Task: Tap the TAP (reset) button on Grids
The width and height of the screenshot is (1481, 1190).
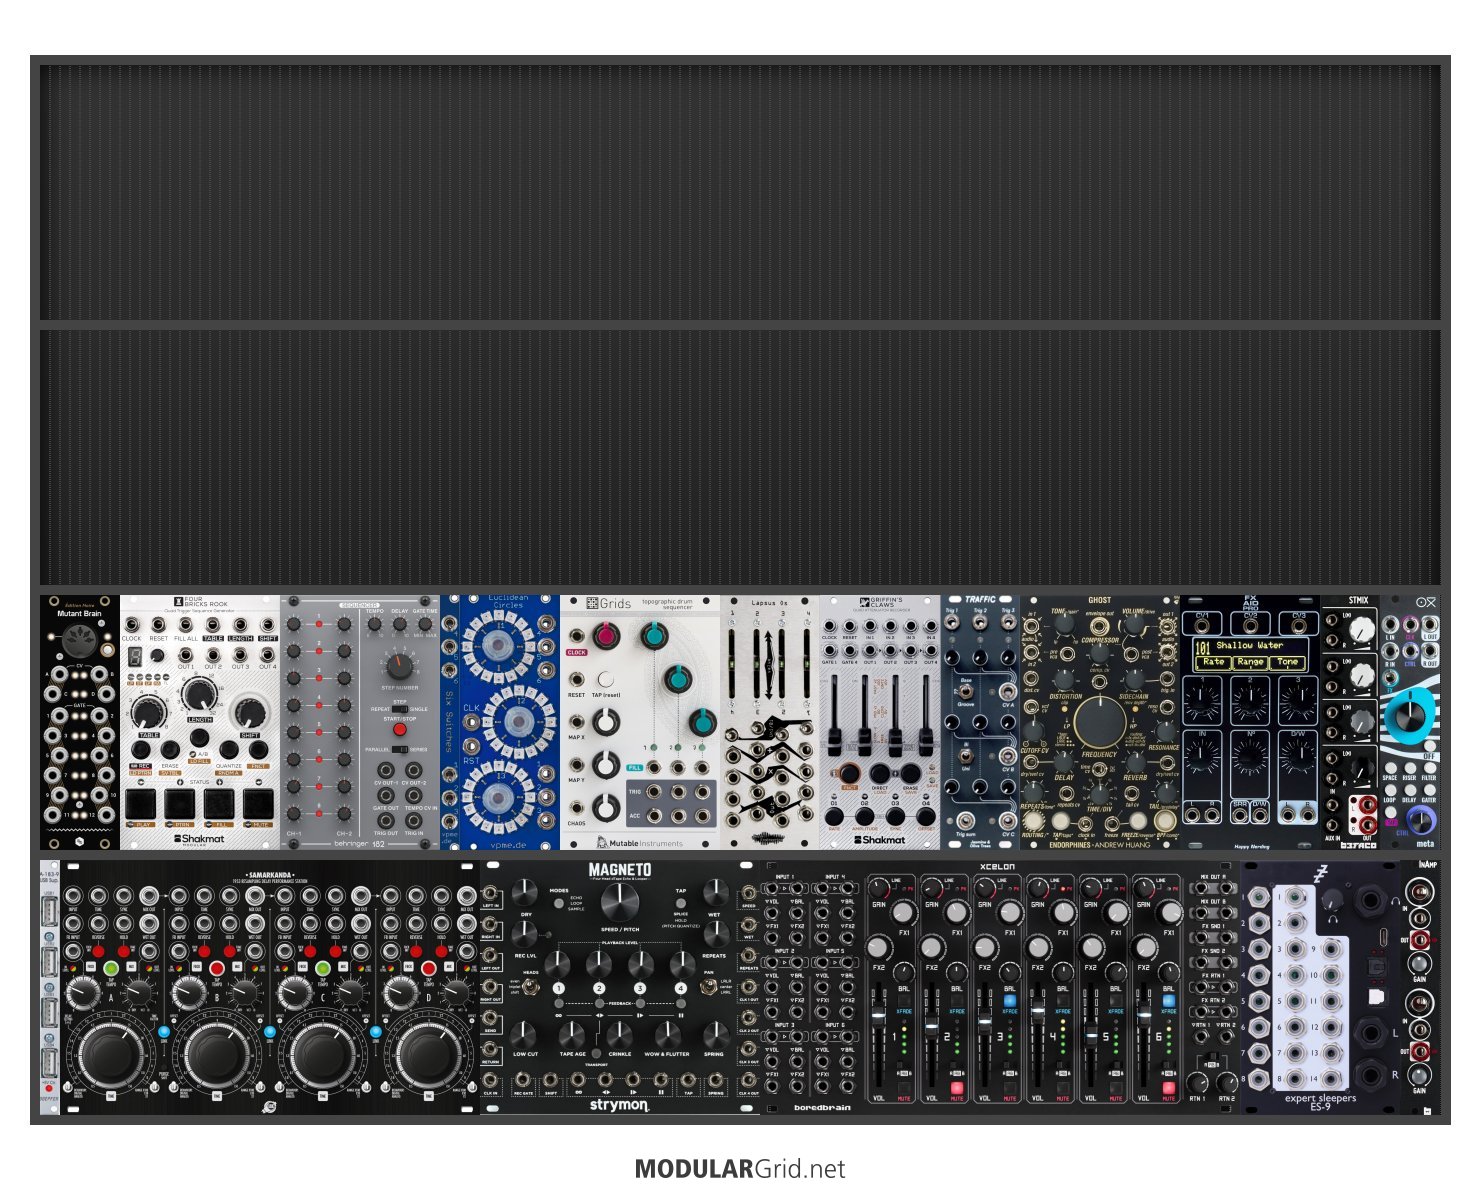Action: [x=606, y=680]
